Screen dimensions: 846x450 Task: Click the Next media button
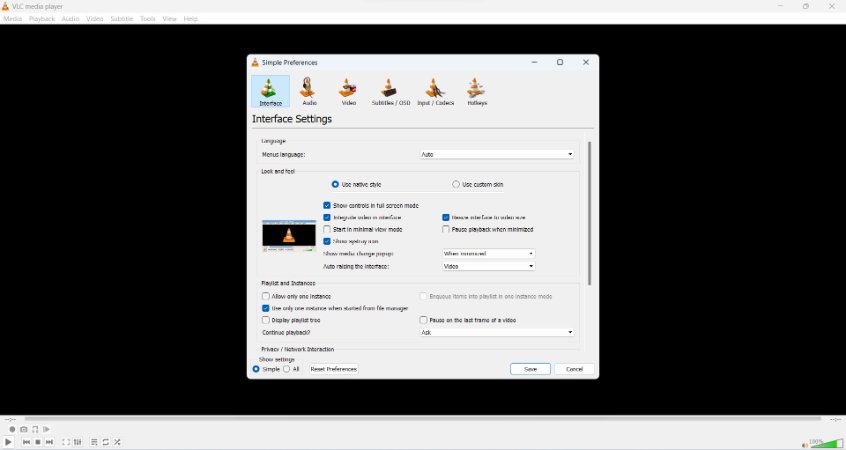click(49, 442)
